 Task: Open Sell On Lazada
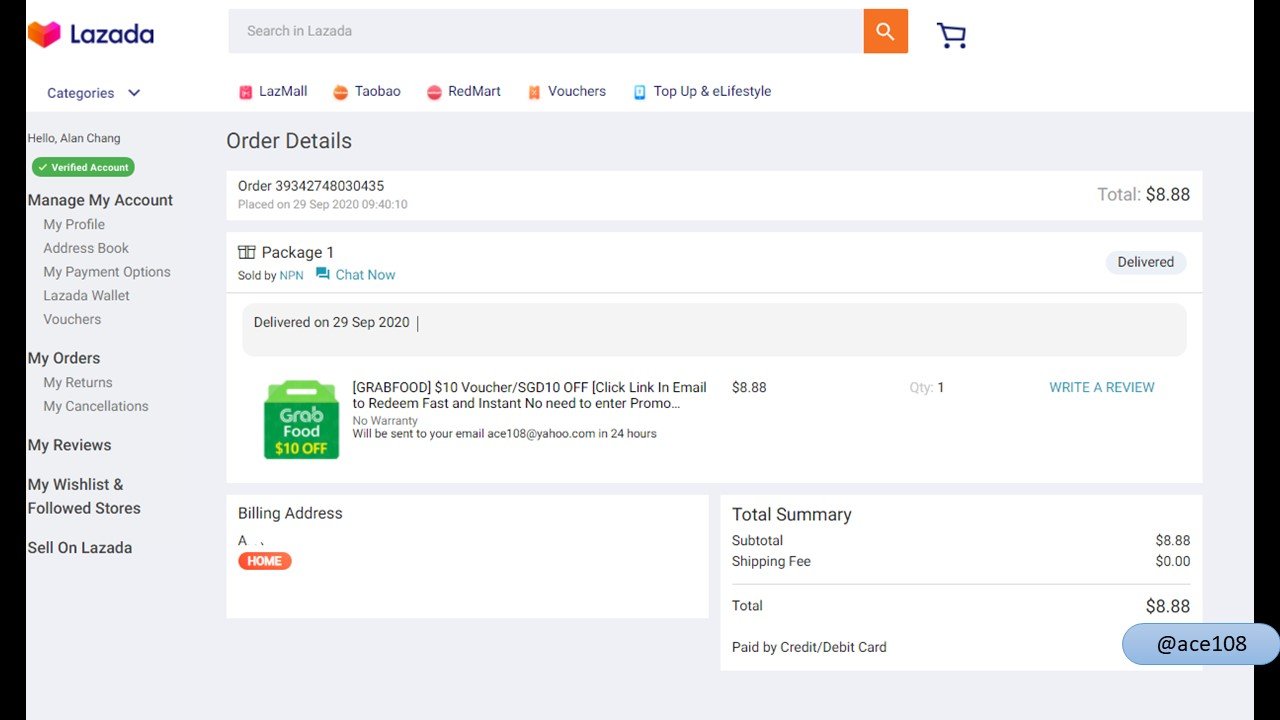pos(80,548)
